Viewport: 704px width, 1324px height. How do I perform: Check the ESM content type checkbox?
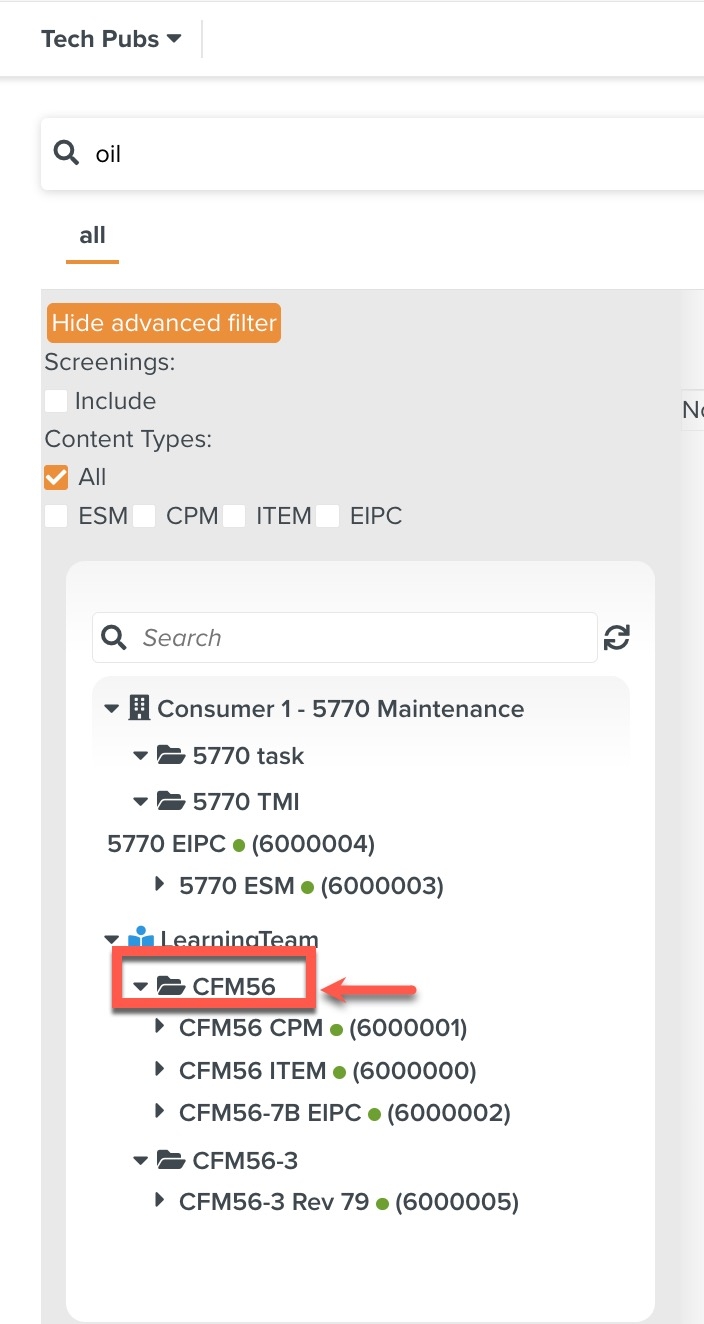pyautogui.click(x=56, y=516)
